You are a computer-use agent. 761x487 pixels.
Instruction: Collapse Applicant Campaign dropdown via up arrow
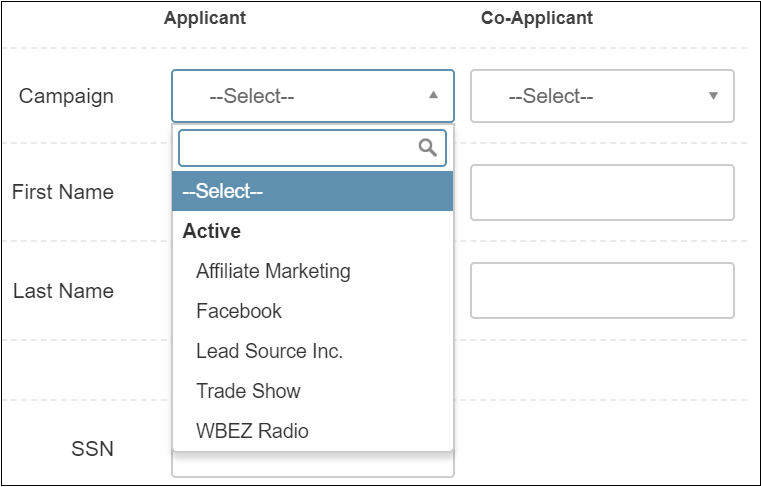tap(433, 95)
